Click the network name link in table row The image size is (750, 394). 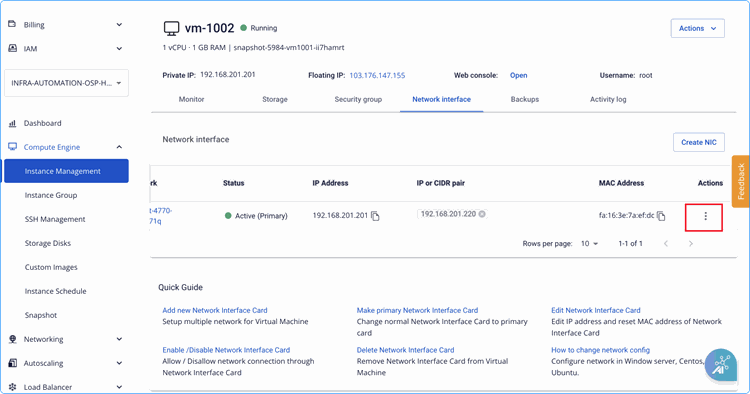coord(161,216)
